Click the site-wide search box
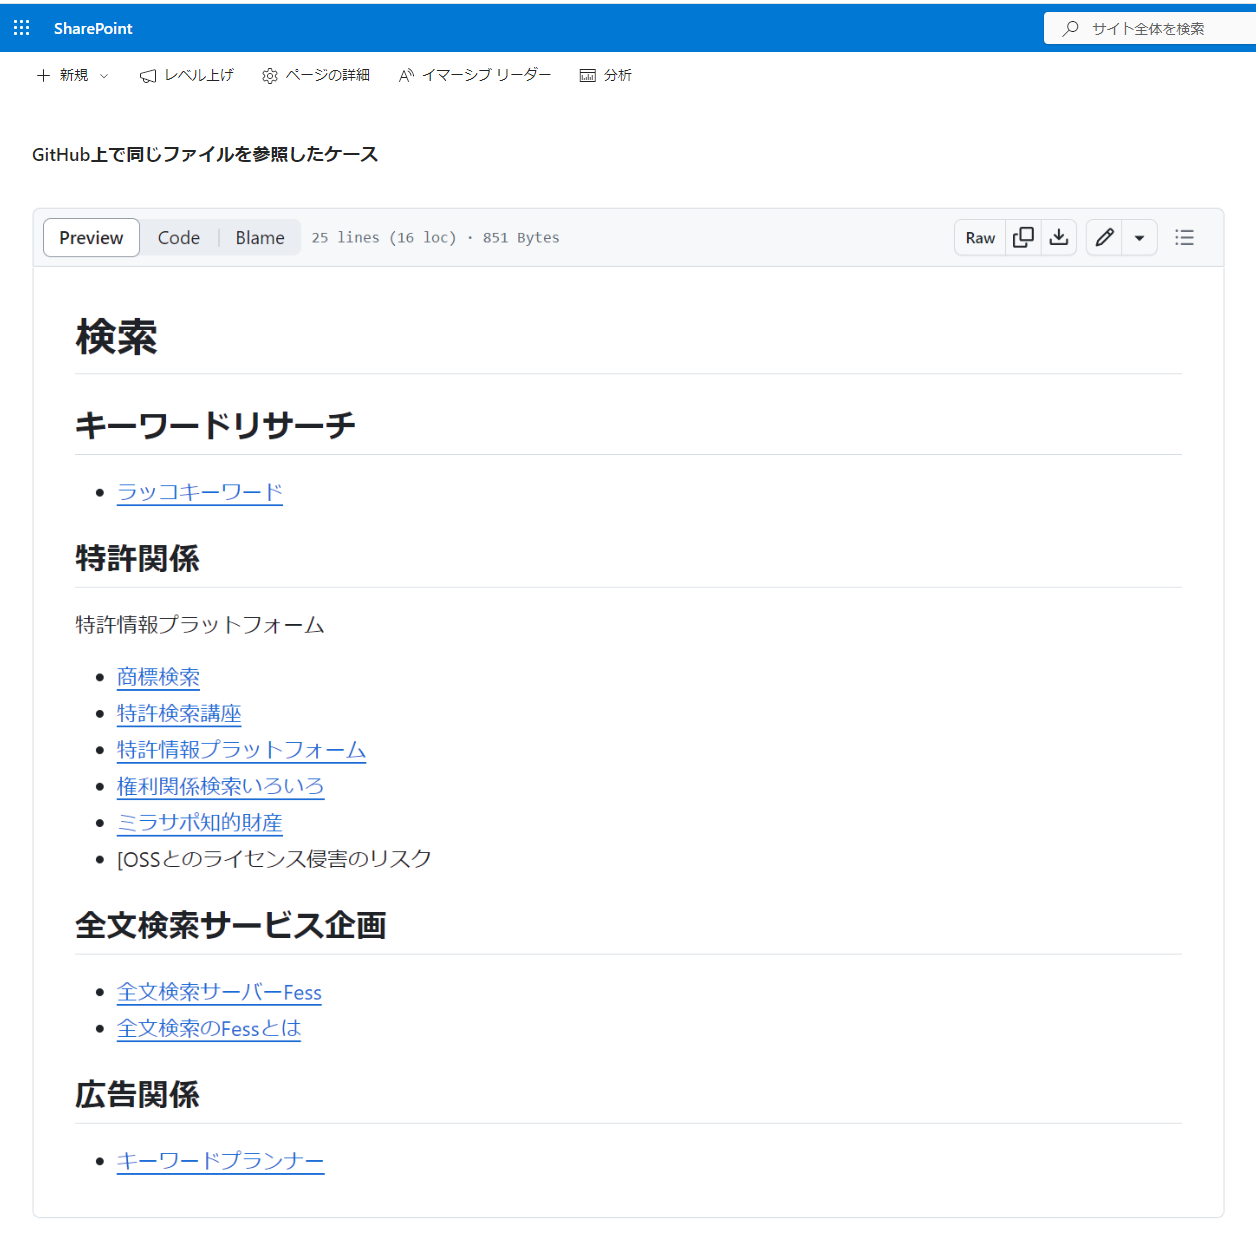1256x1241 pixels. coord(1150,28)
